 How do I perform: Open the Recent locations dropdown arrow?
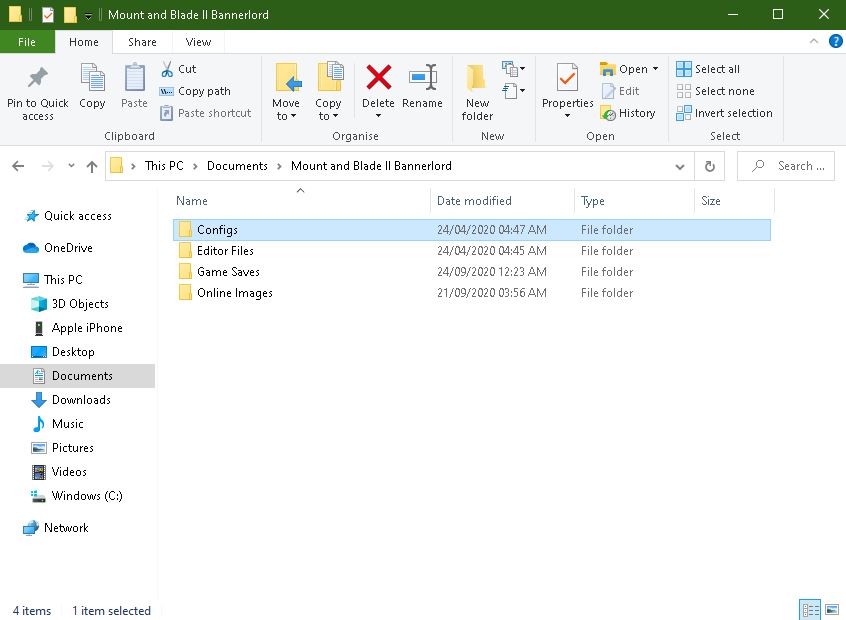click(x=71, y=166)
